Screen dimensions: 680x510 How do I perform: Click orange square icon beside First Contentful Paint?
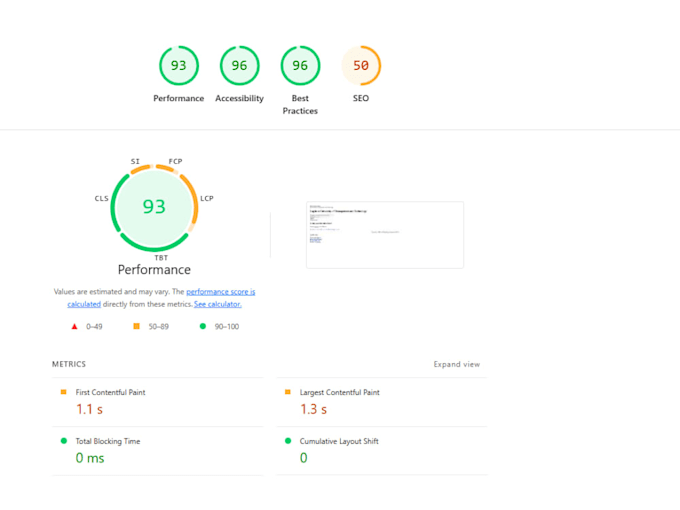pos(63,392)
